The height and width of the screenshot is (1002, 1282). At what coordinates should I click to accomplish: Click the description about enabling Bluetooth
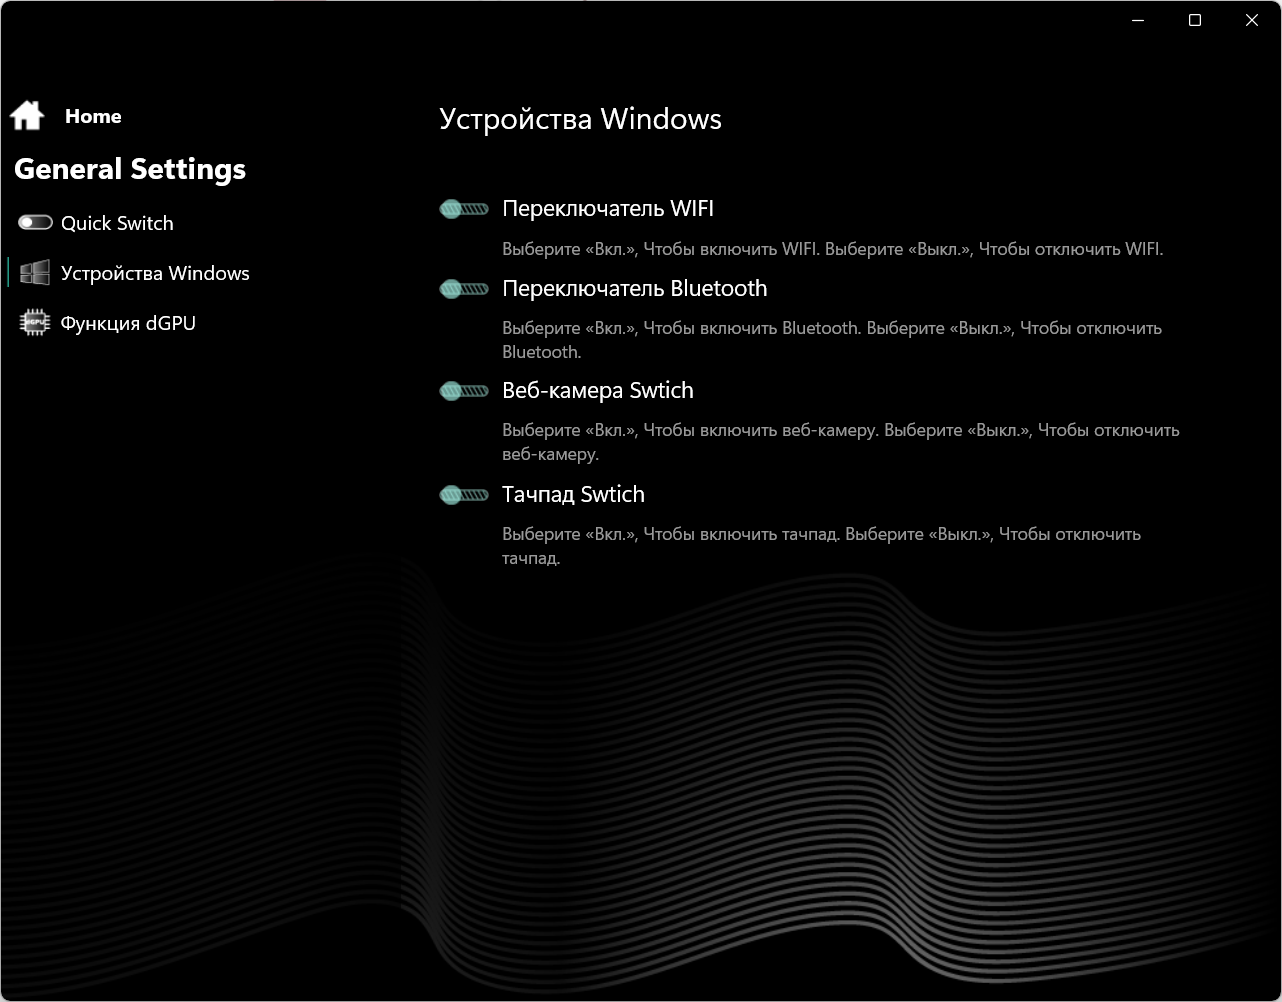tap(832, 340)
